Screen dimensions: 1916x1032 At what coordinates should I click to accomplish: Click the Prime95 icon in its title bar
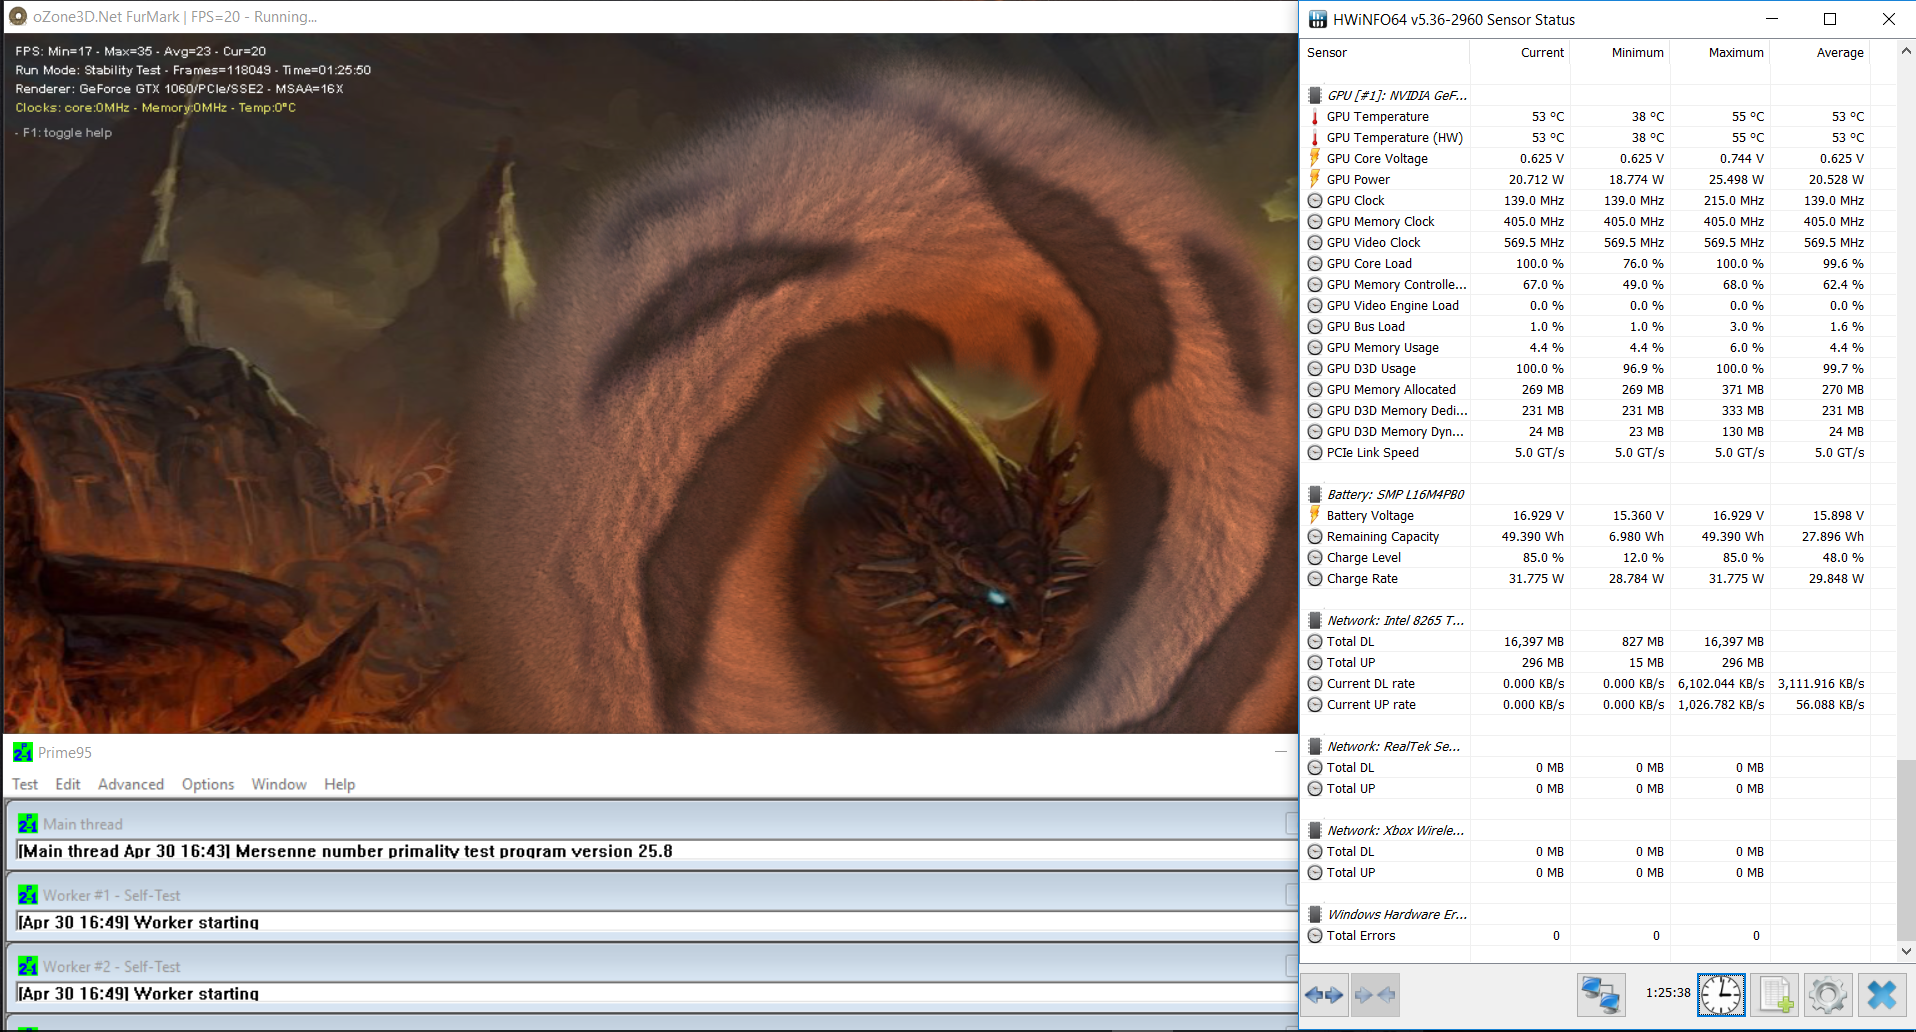tap(22, 752)
